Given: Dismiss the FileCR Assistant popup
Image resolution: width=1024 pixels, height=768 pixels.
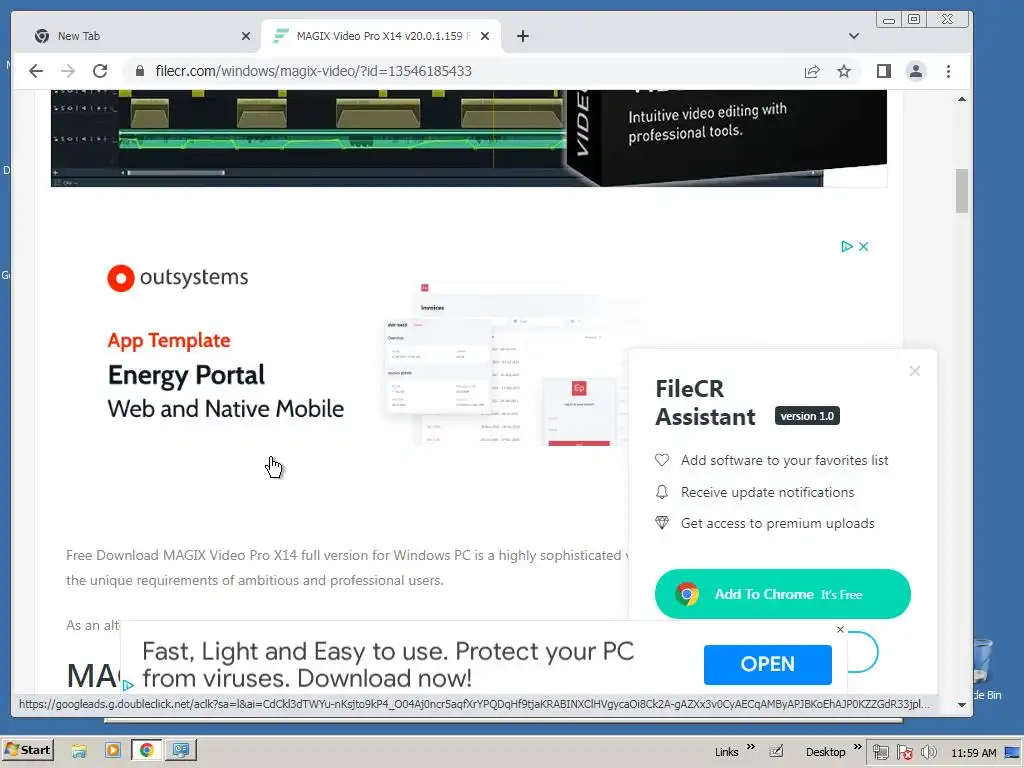Looking at the screenshot, I should [x=914, y=371].
